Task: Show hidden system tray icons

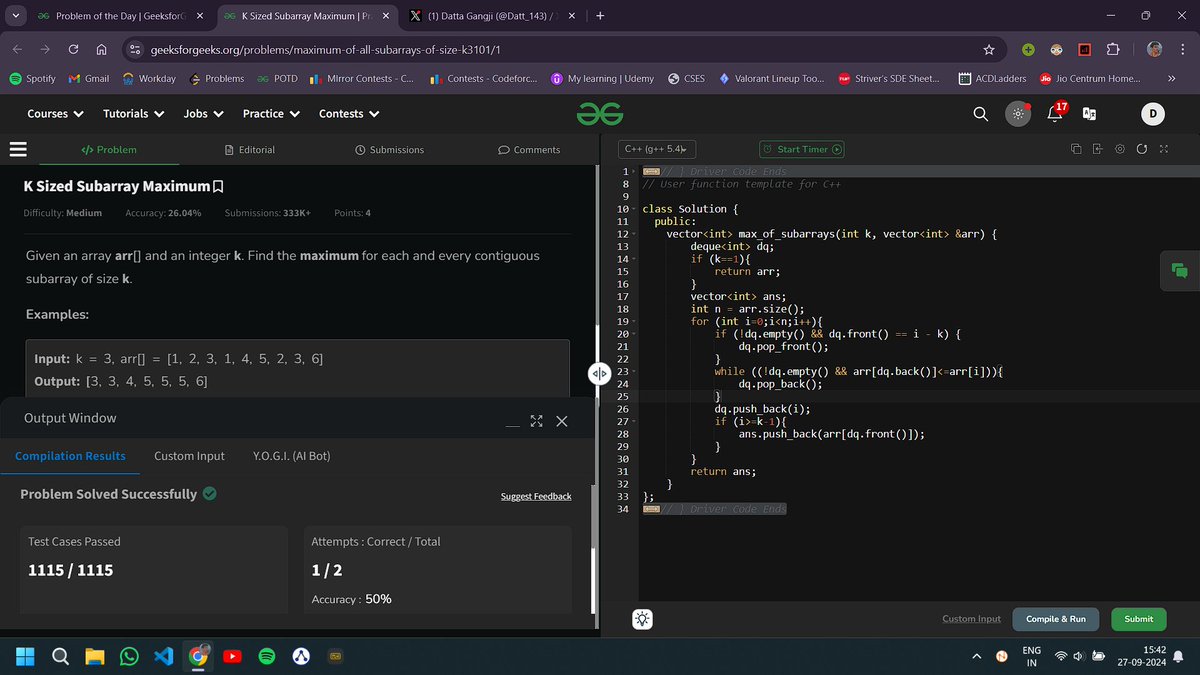Action: point(977,656)
